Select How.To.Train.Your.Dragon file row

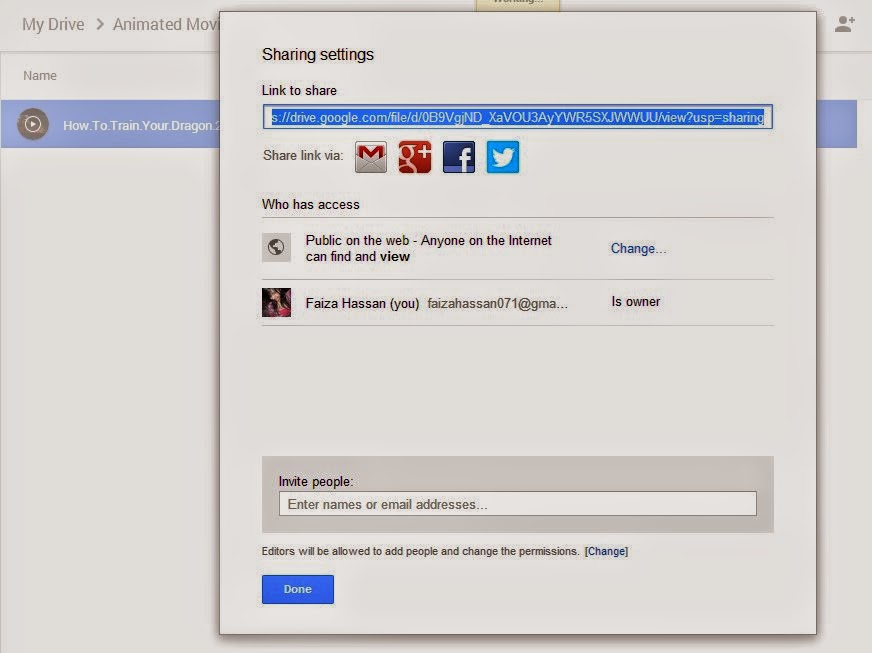tap(110, 124)
